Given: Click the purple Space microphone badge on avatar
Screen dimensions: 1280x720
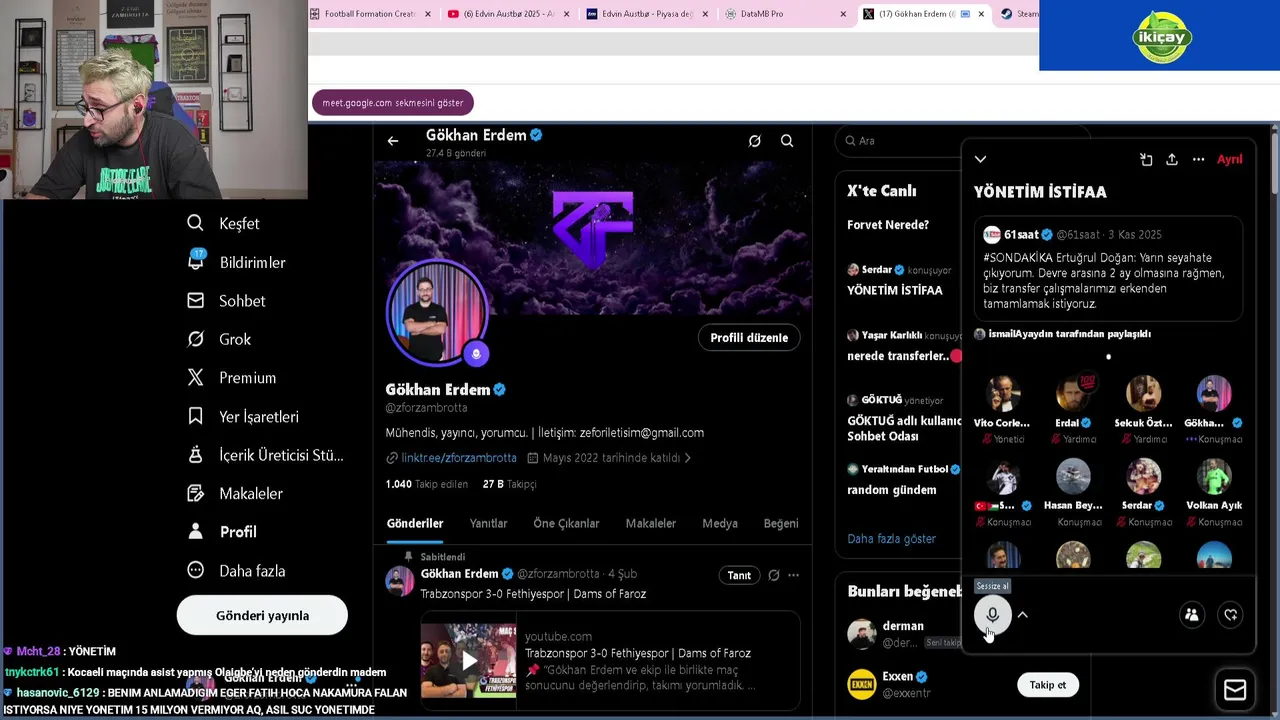Looking at the screenshot, I should 476,353.
